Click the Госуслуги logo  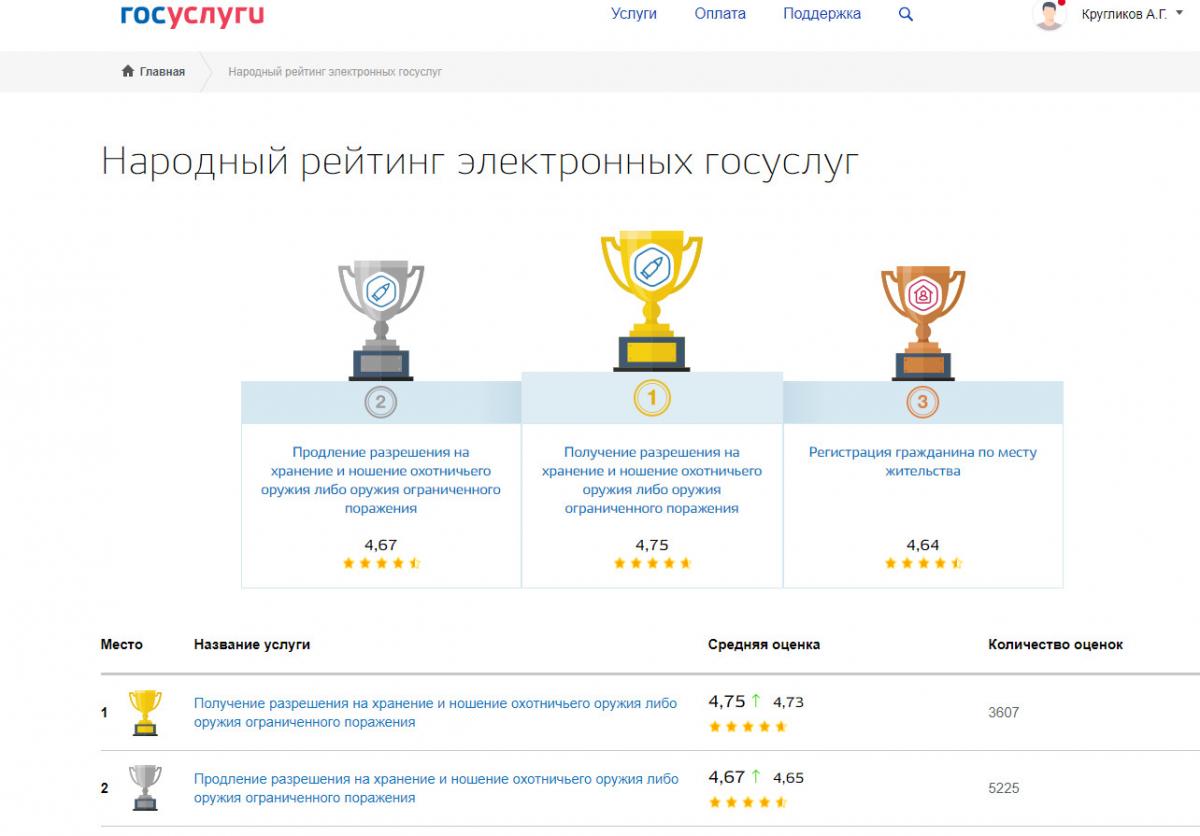[x=192, y=14]
